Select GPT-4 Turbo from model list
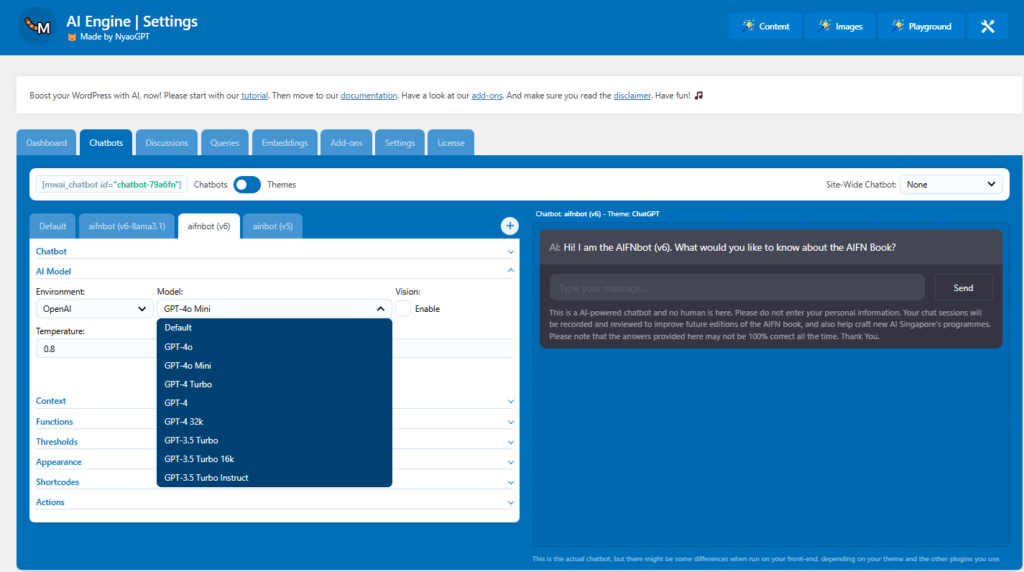The image size is (1024, 572). [188, 384]
